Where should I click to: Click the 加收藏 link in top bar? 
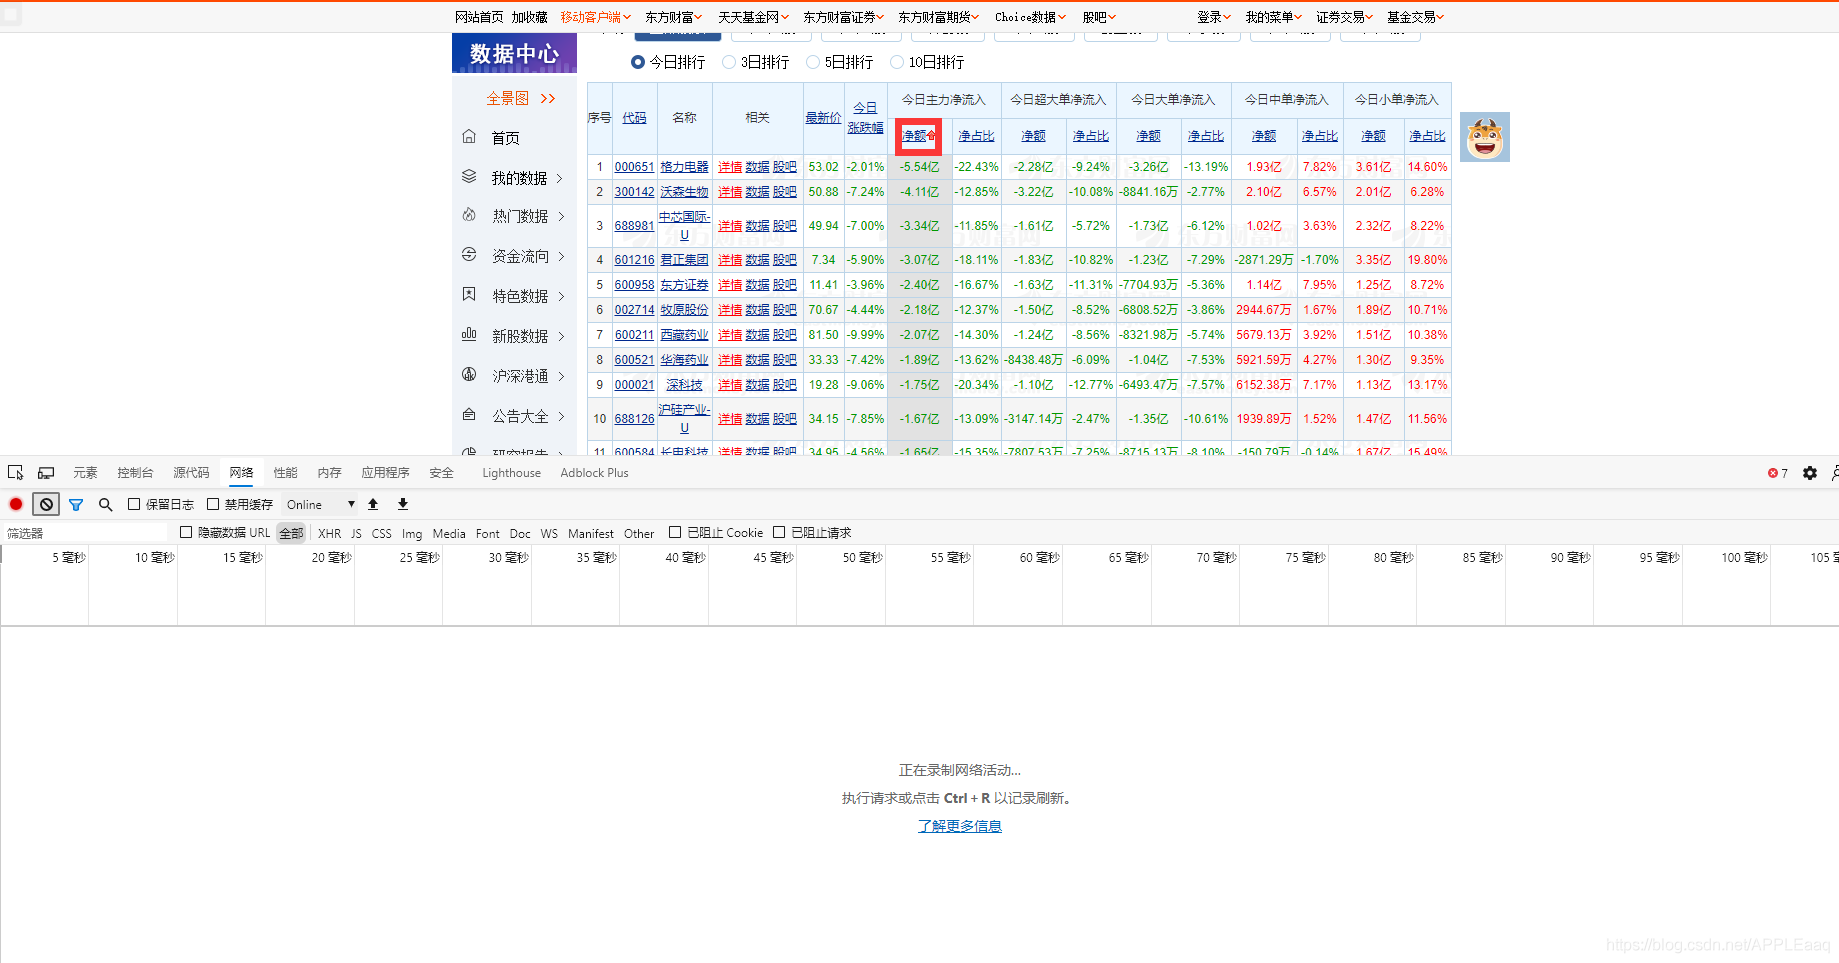(529, 17)
